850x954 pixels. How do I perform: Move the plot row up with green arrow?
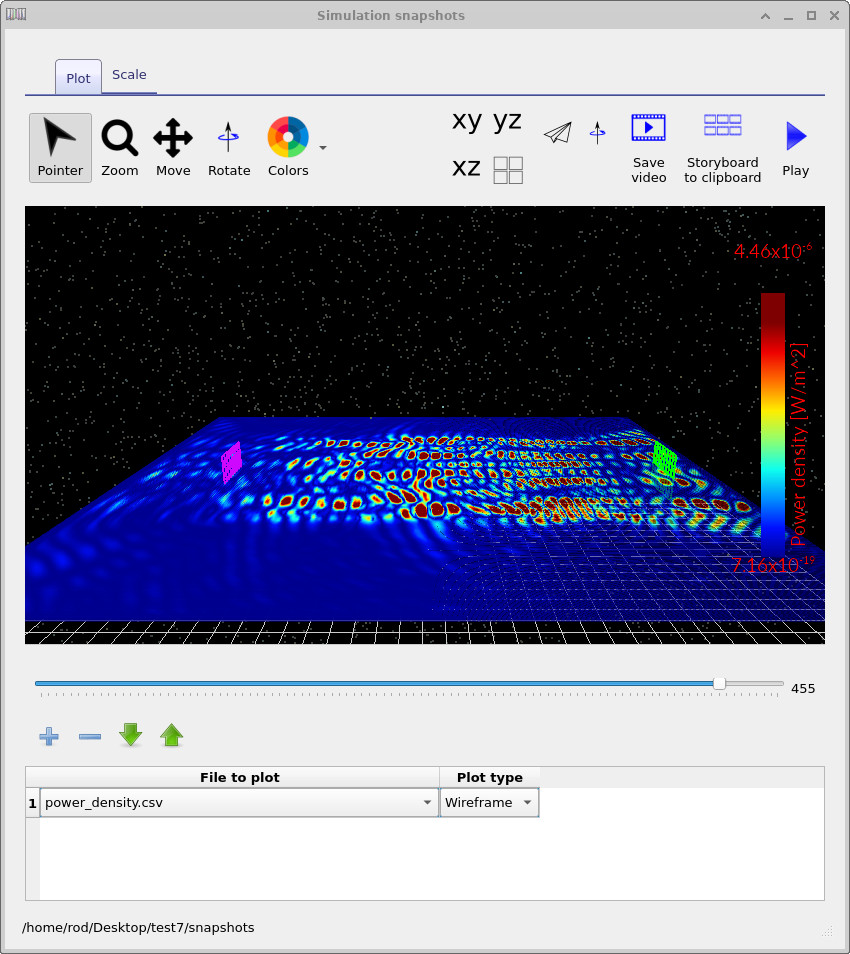click(171, 736)
